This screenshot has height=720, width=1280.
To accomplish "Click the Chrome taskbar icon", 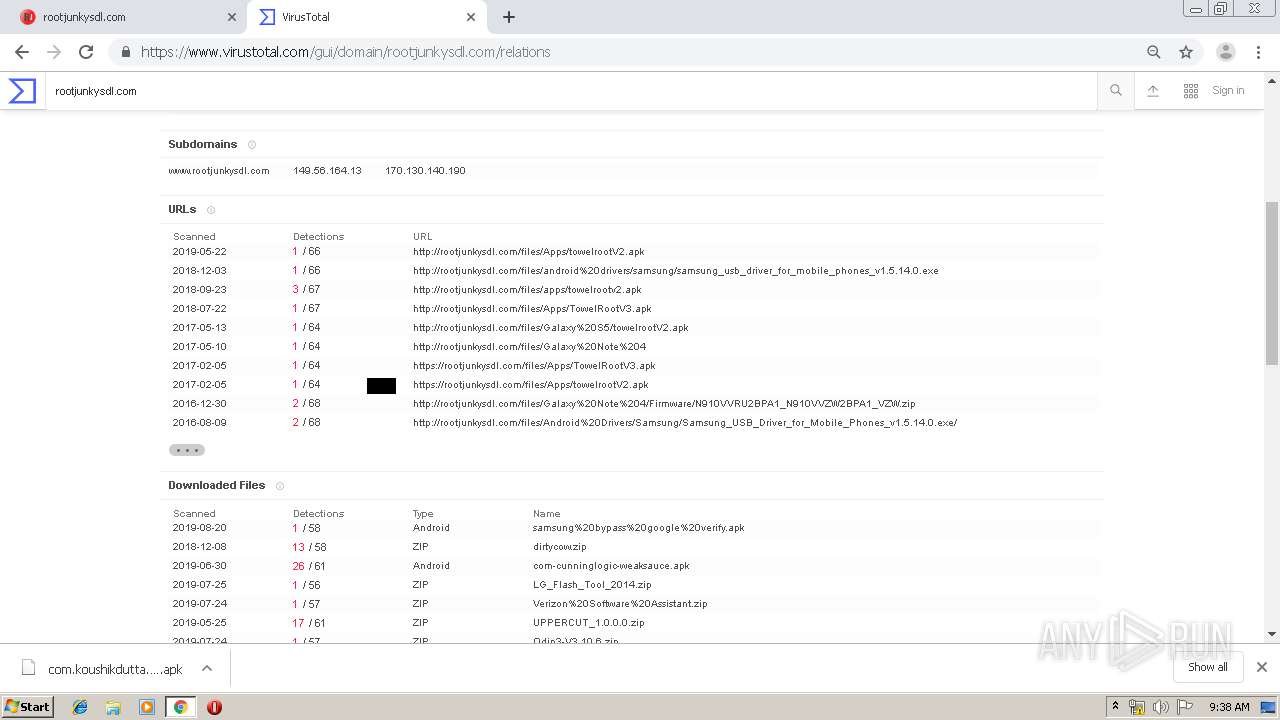I will point(180,707).
